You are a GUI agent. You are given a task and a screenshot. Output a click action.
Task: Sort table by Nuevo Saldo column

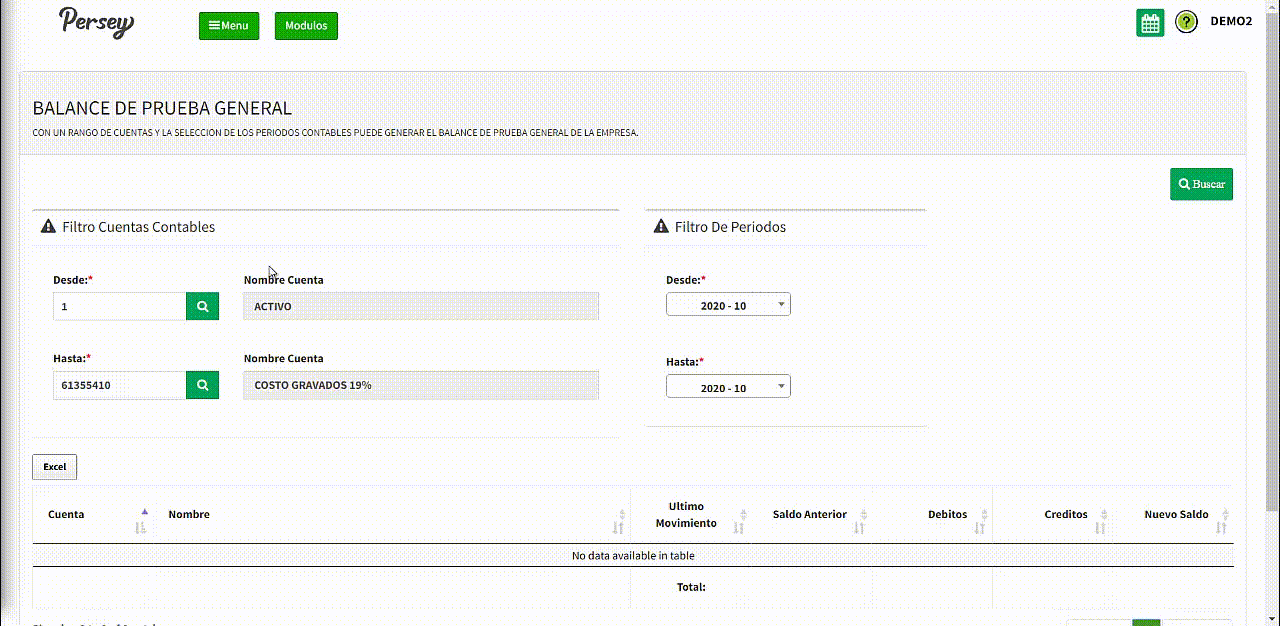pyautogui.click(x=1176, y=515)
